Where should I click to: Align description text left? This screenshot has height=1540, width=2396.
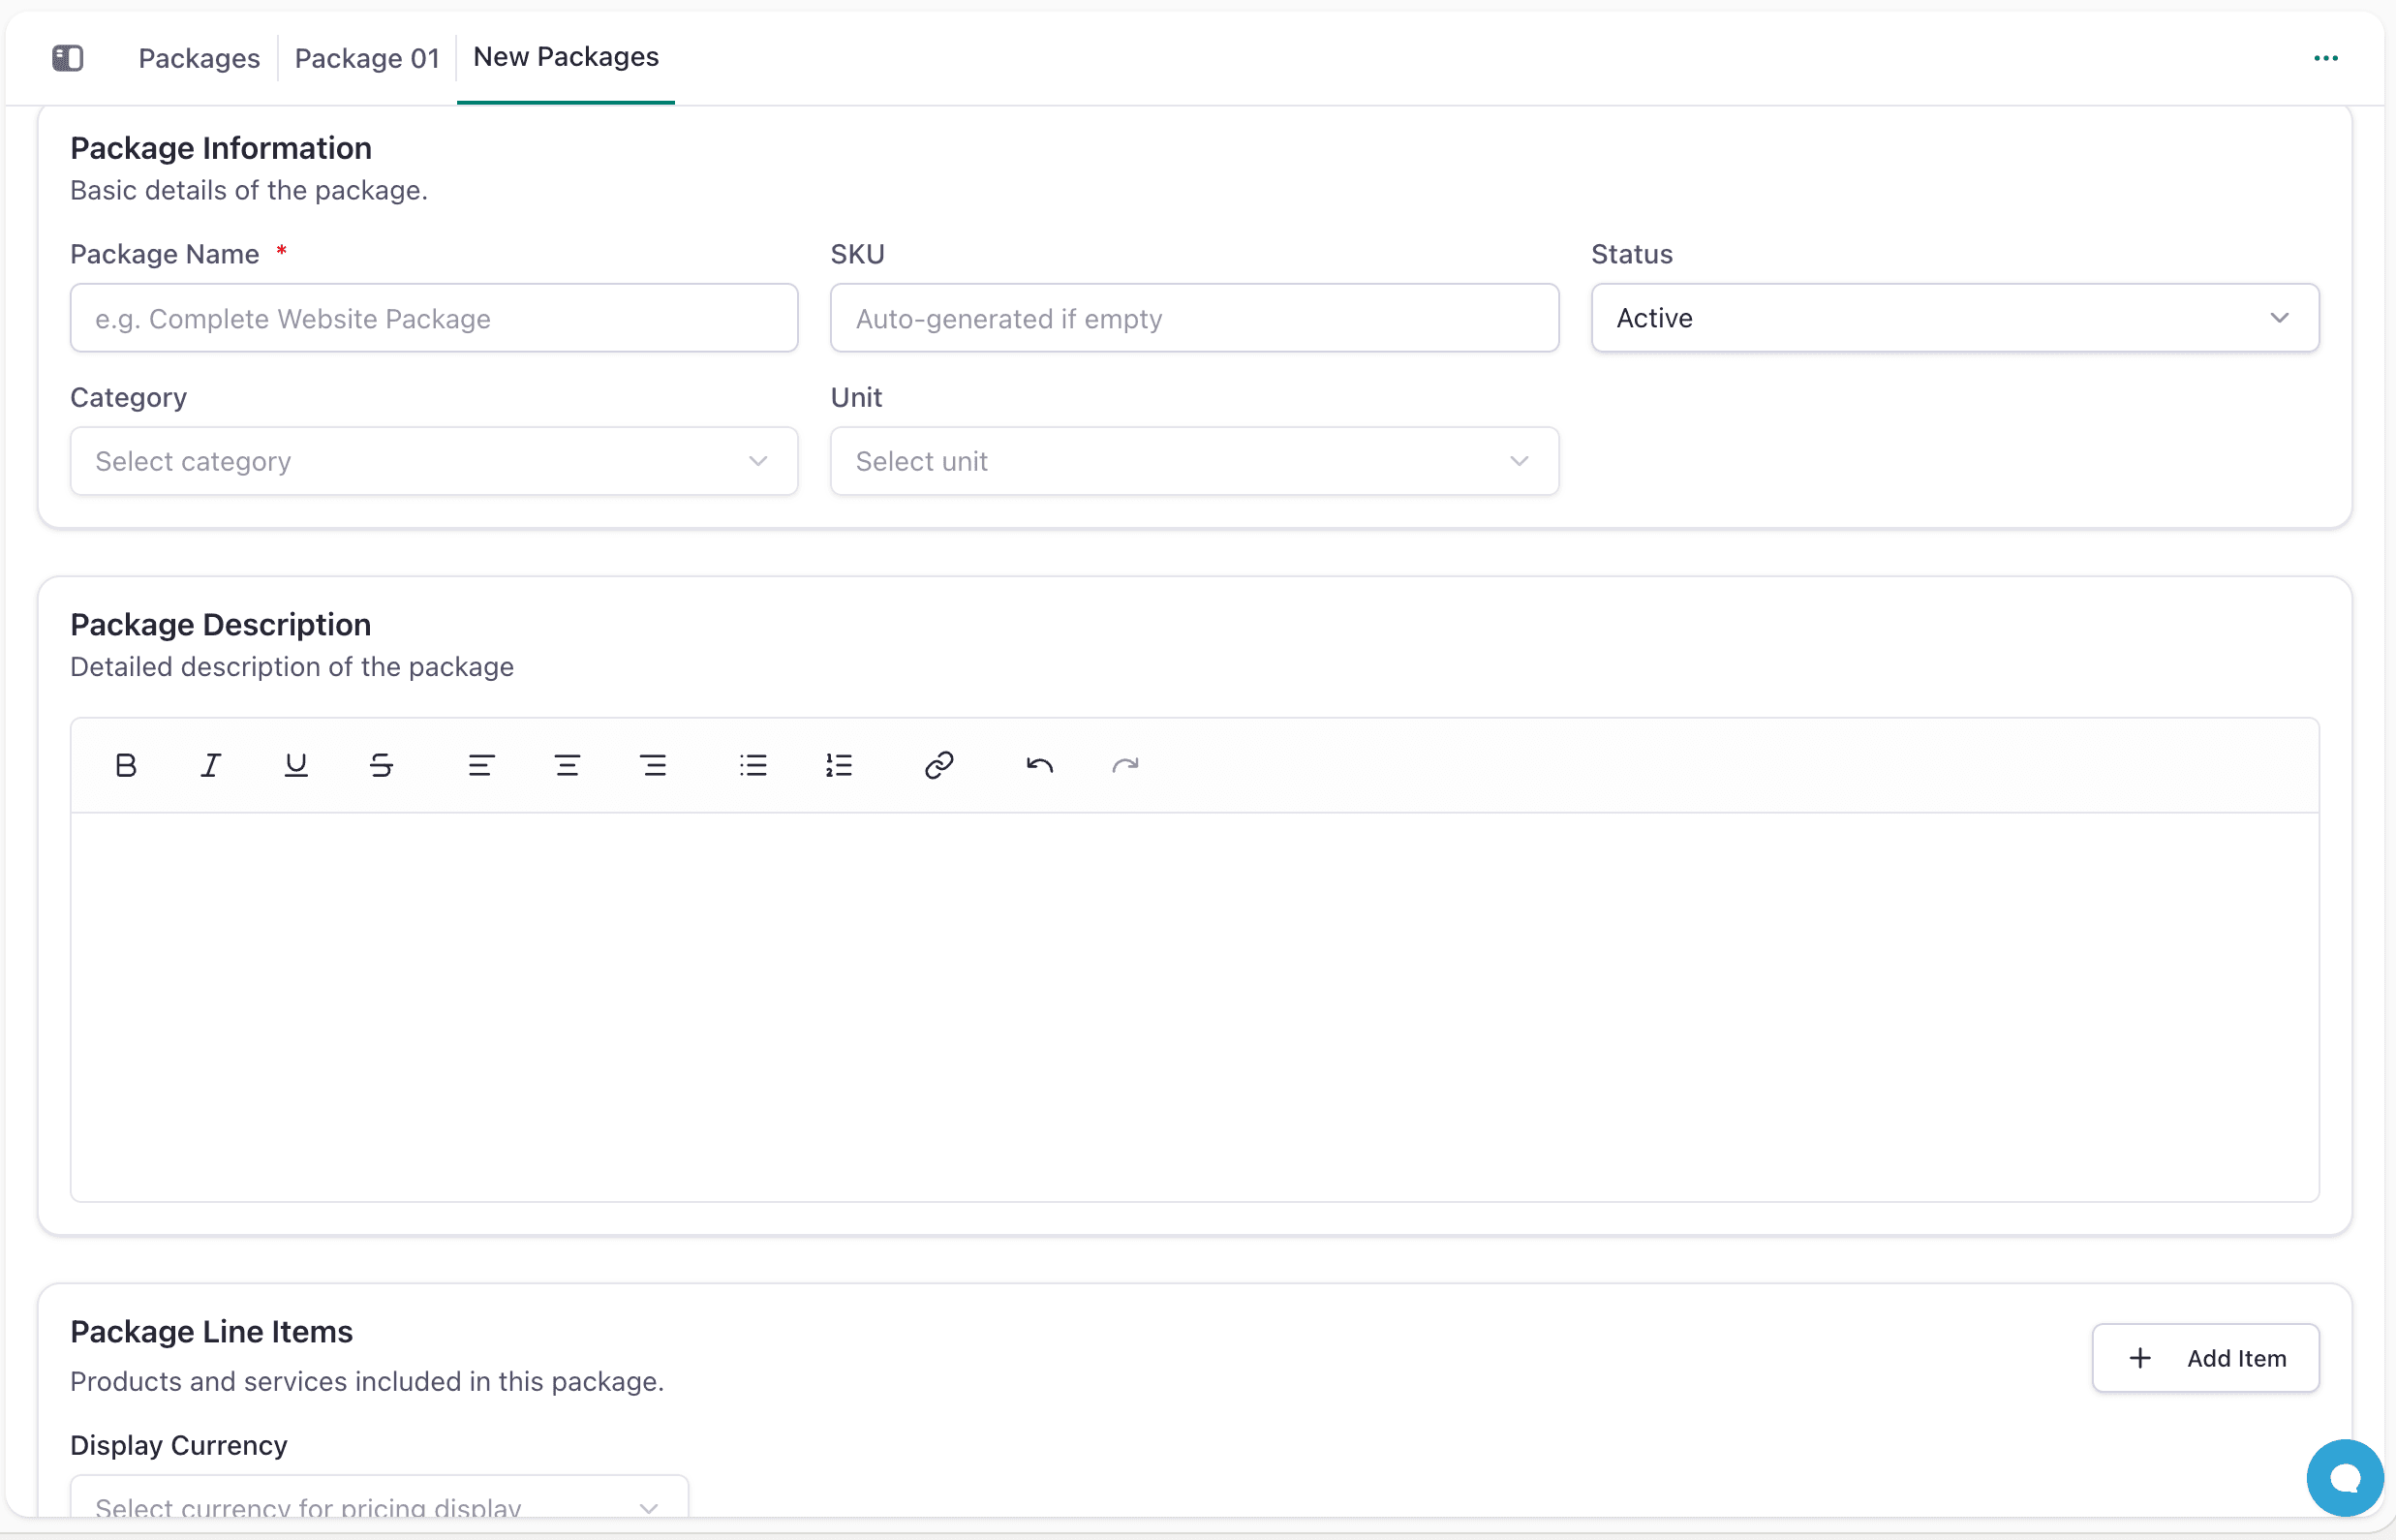481,765
